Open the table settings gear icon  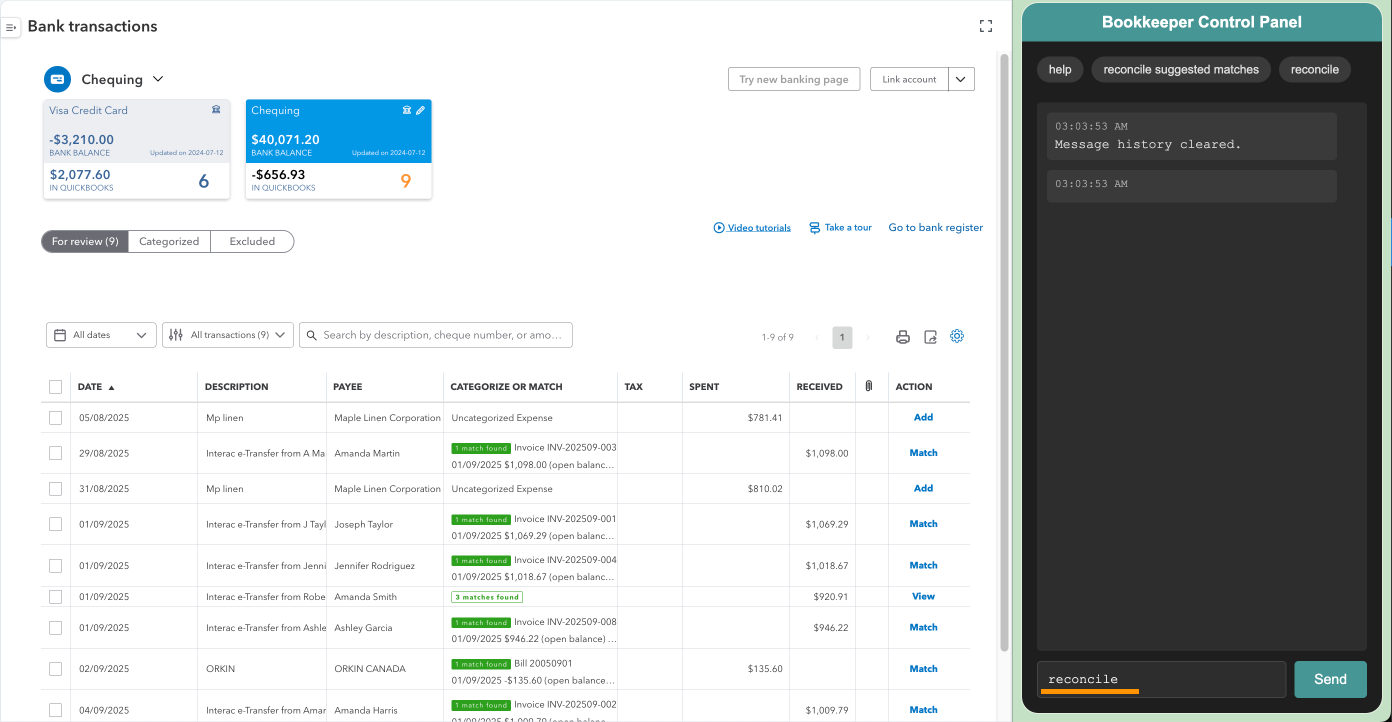(957, 336)
